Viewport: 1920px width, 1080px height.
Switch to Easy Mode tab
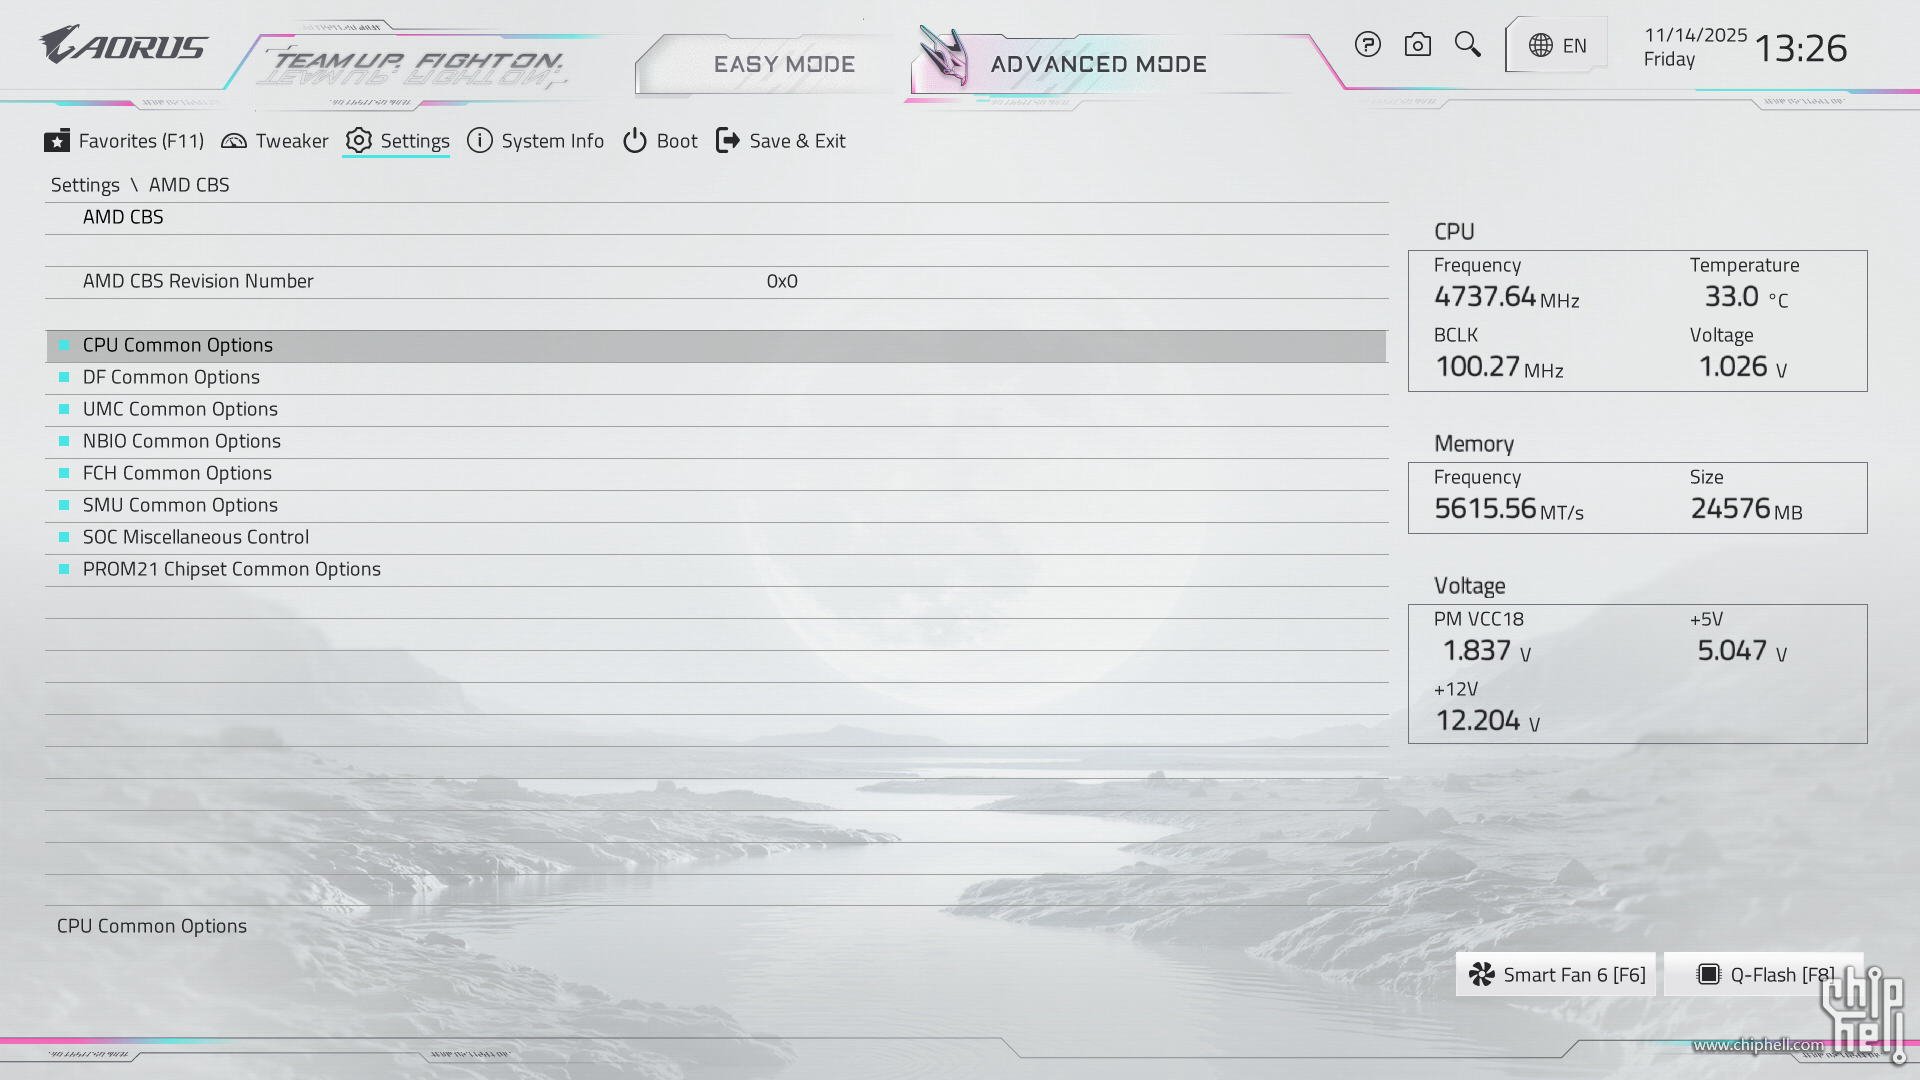tap(784, 65)
